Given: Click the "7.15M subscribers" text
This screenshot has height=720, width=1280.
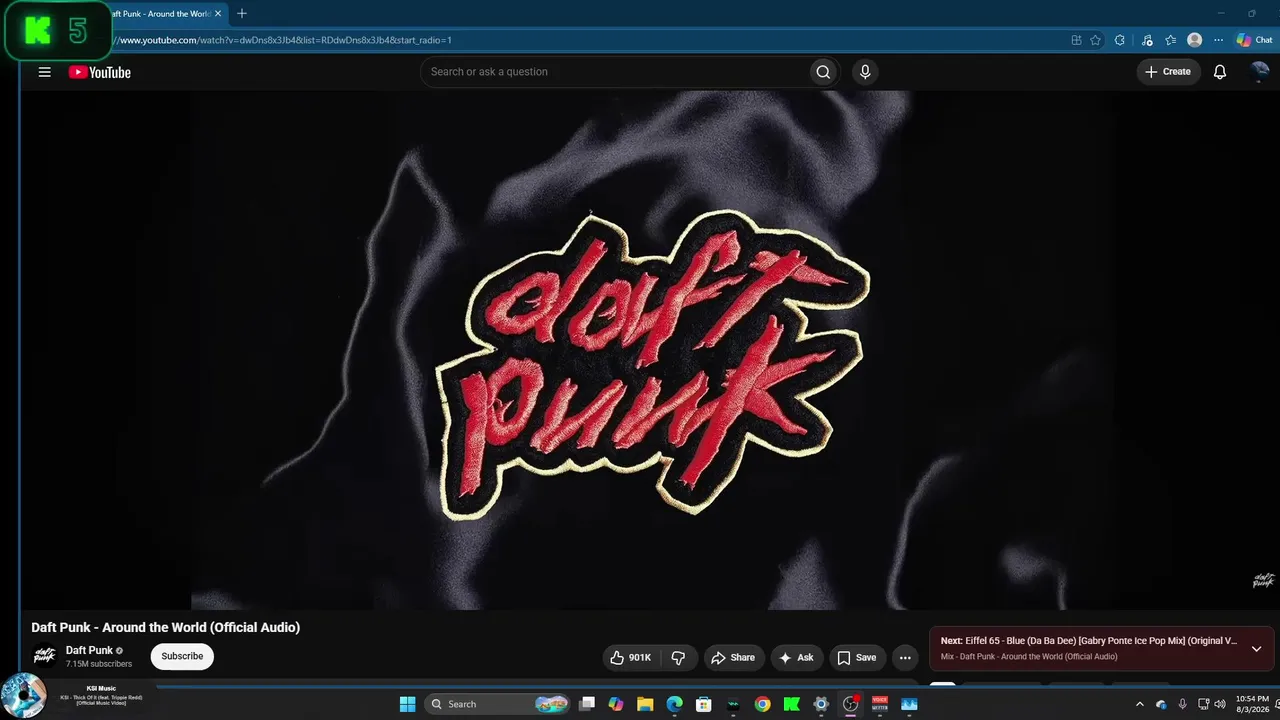Looking at the screenshot, I should click(x=99, y=664).
